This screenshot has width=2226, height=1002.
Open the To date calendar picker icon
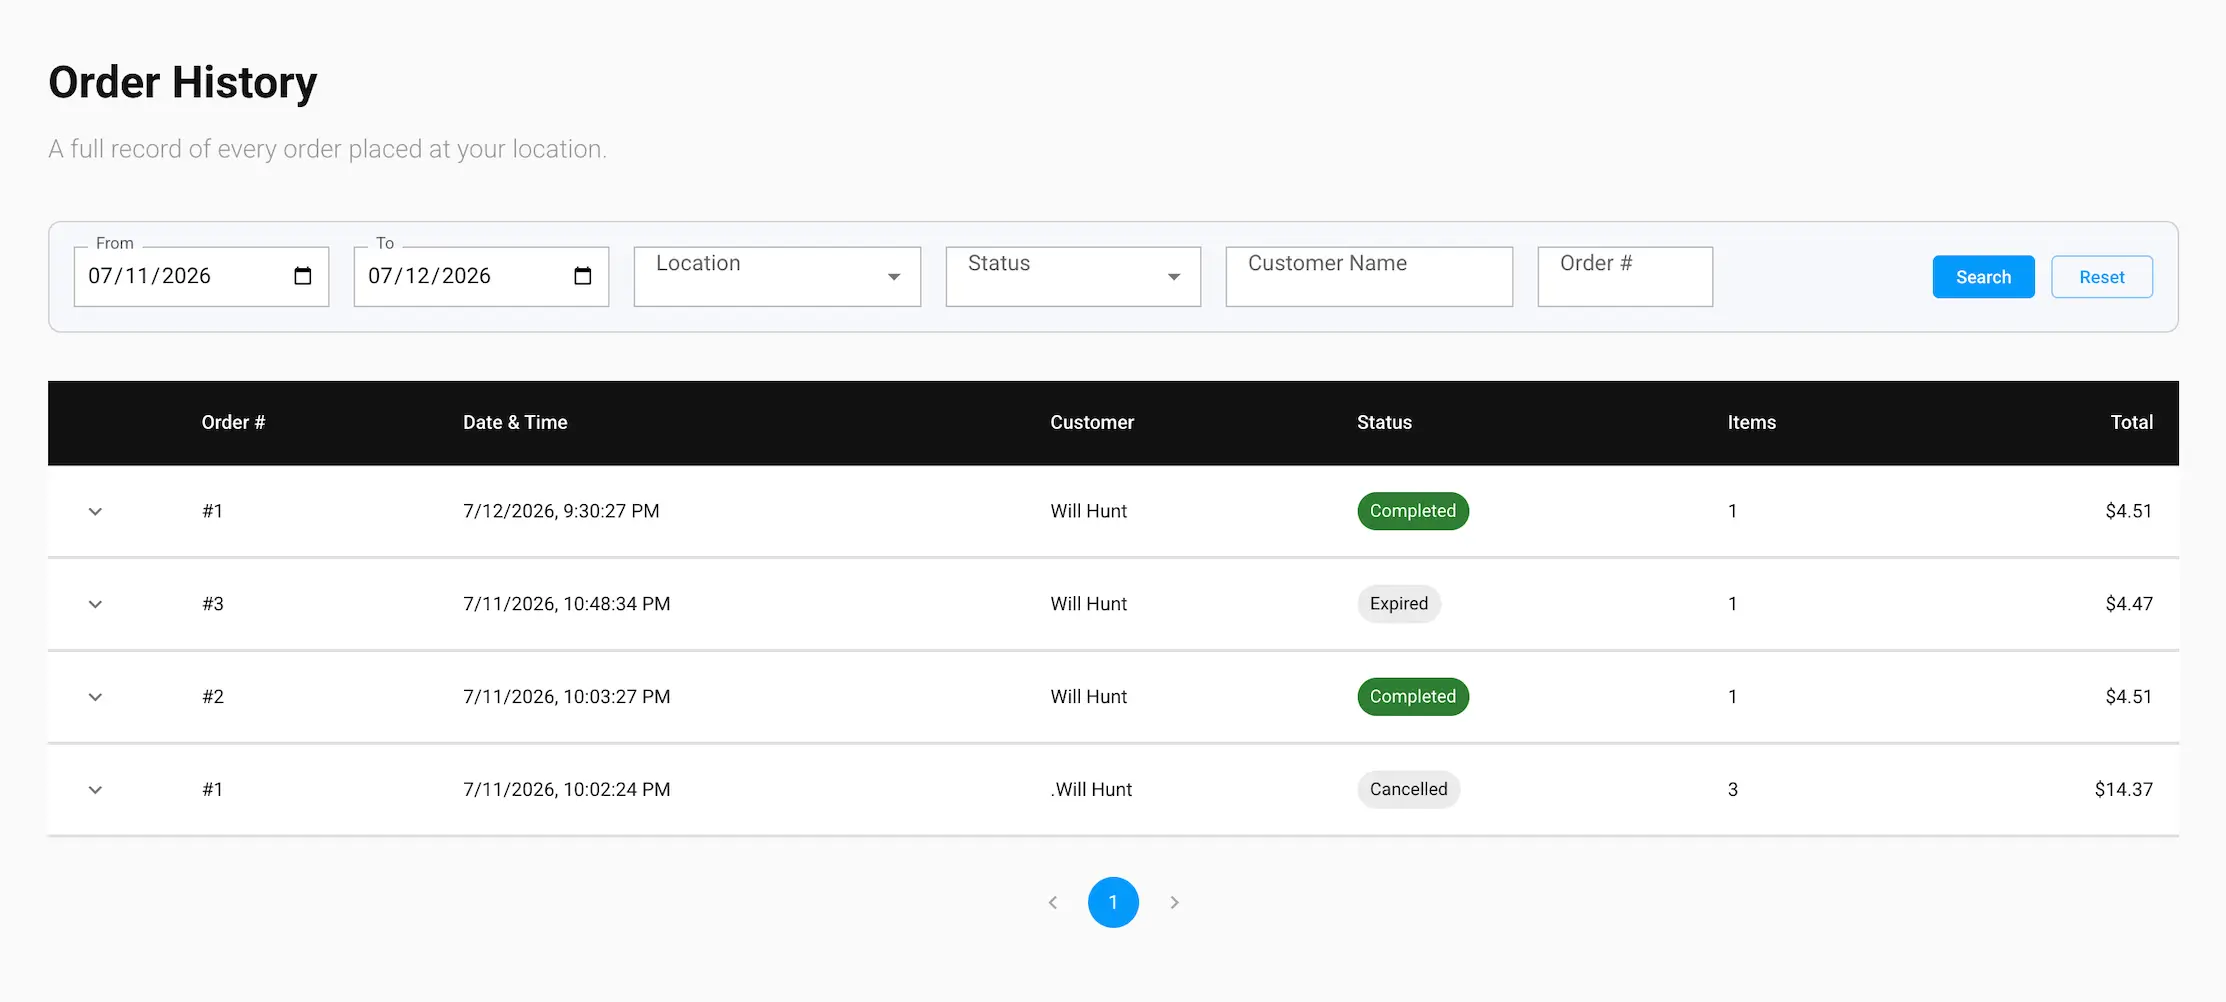583,276
